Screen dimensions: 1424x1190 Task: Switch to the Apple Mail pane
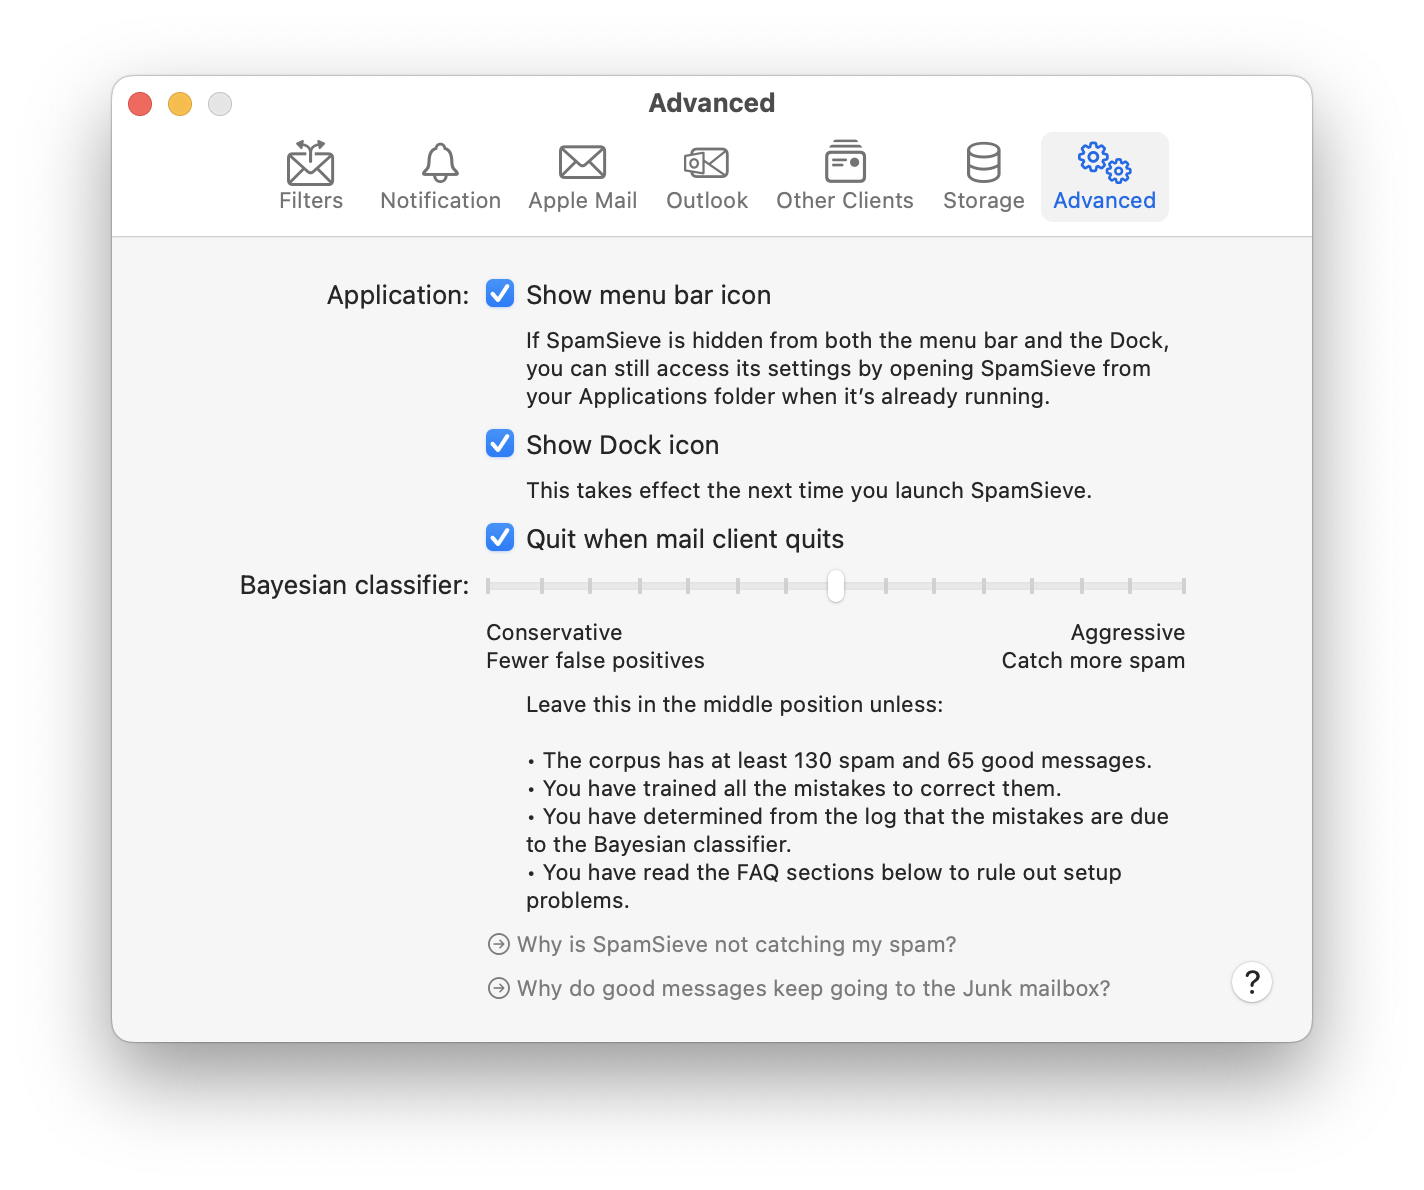(x=582, y=177)
